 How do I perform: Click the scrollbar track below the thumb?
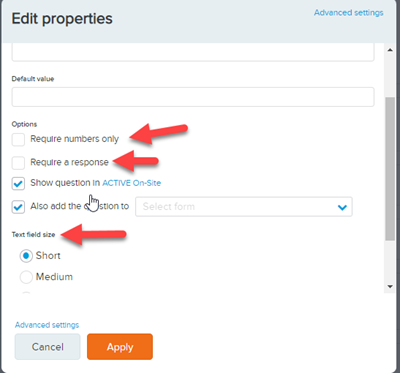[390, 261]
